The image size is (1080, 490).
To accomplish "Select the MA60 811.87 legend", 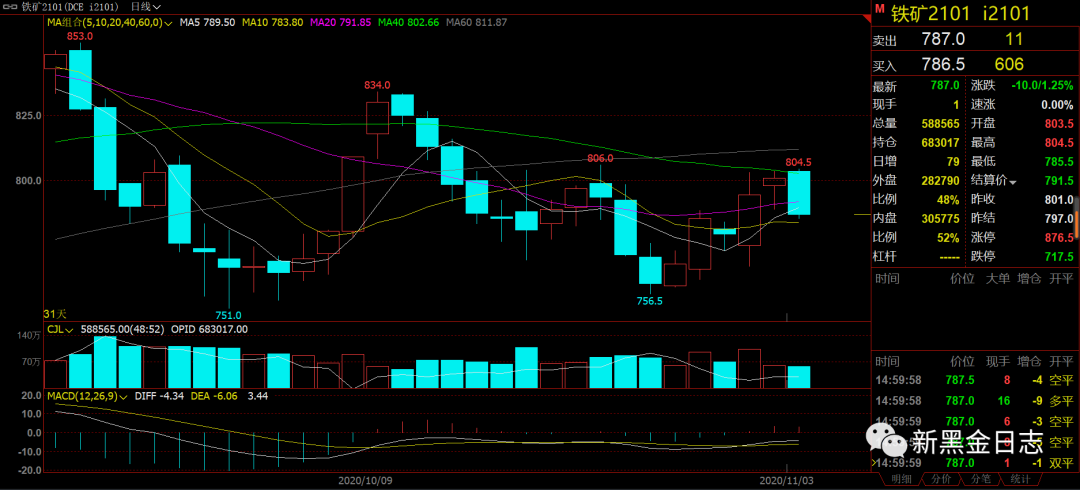I will (477, 22).
